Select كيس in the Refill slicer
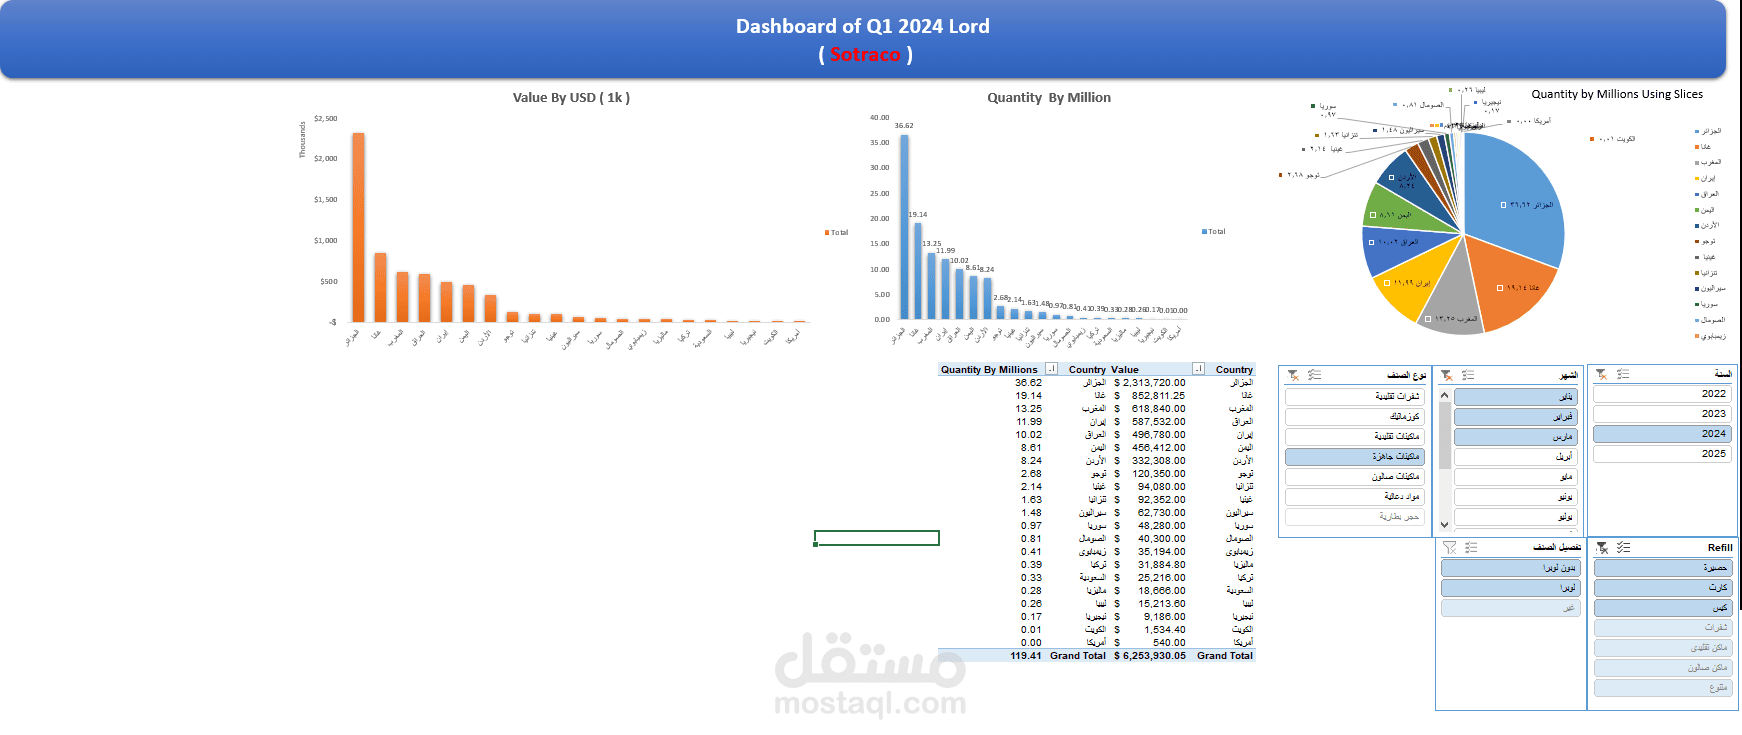1742x735 pixels. tap(1662, 608)
